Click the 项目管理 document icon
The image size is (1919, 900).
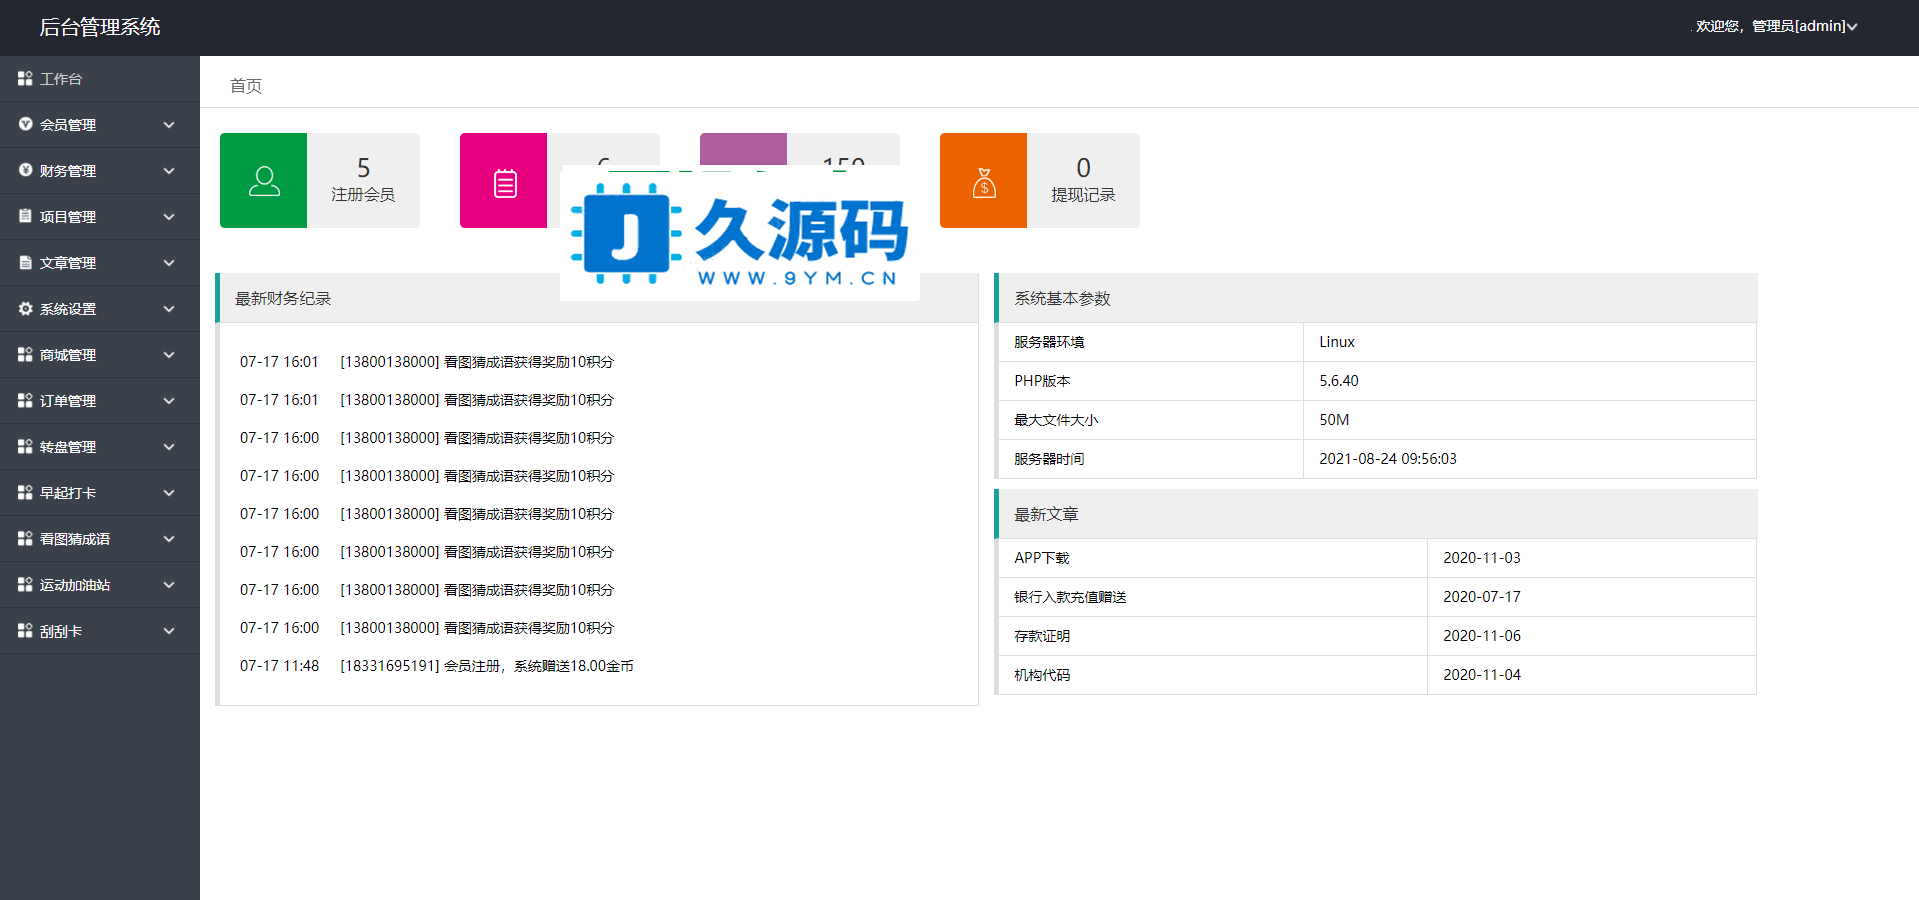click(x=25, y=216)
